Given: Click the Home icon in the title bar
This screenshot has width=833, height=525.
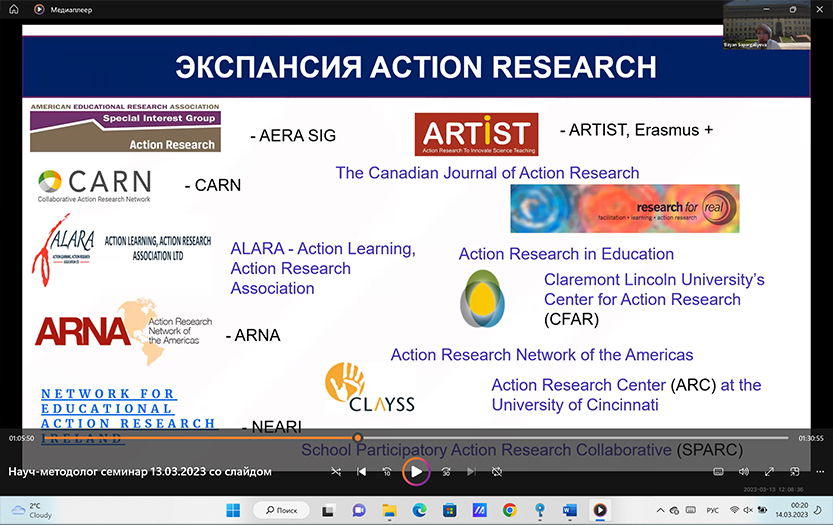Looking at the screenshot, I should [14, 8].
